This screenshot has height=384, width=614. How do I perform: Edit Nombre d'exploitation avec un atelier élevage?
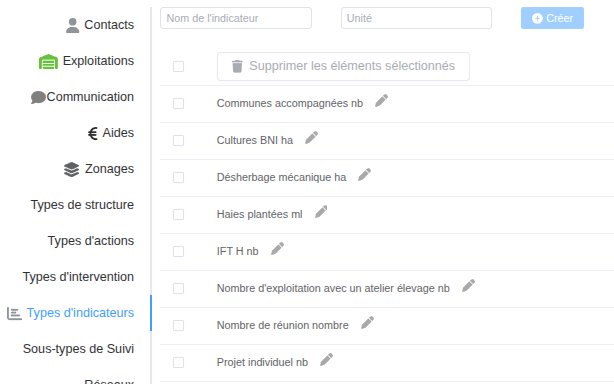pyautogui.click(x=468, y=286)
